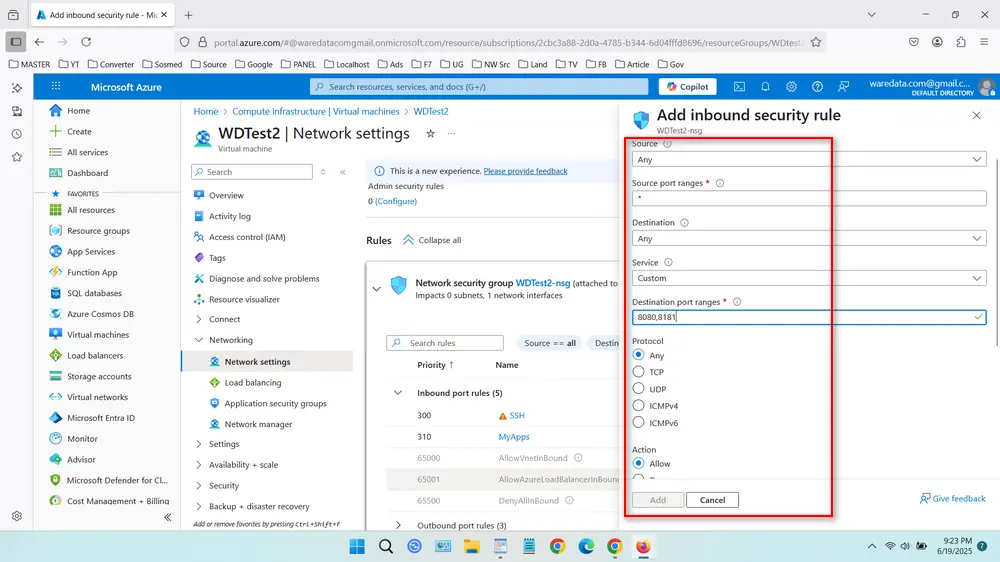Collapse Inbound port rules group
This screenshot has height=562, width=1000.
(x=398, y=393)
